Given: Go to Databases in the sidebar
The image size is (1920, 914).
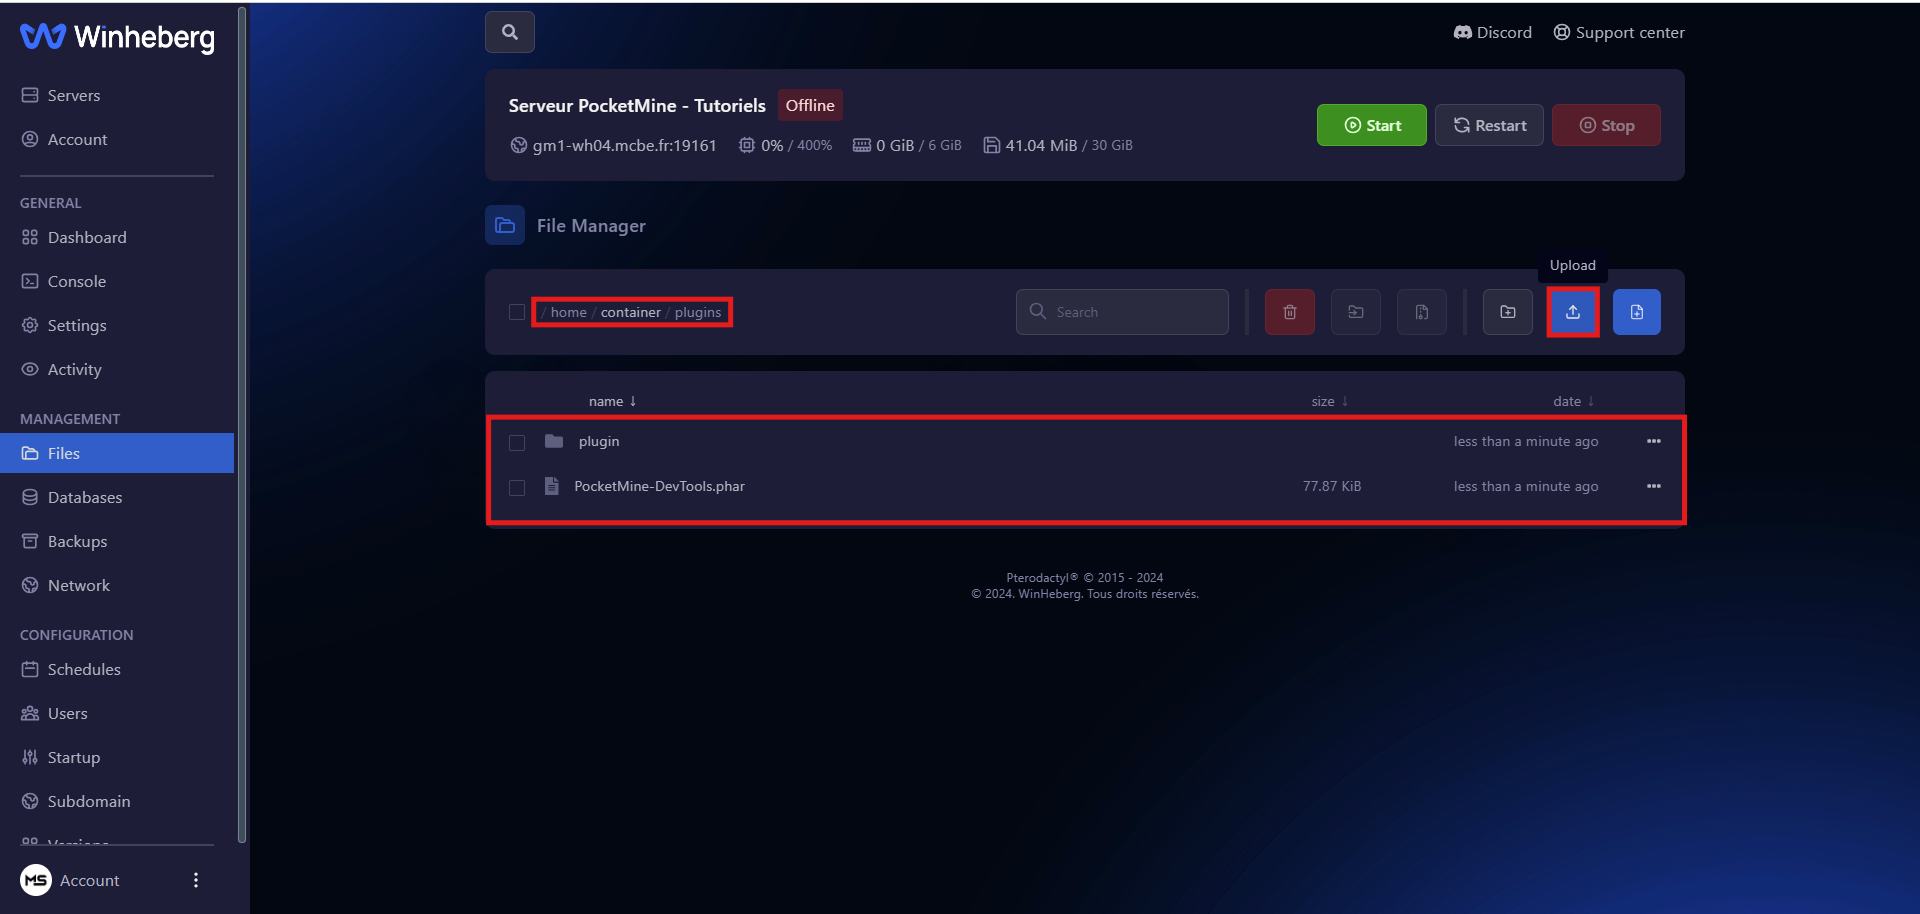Looking at the screenshot, I should pos(84,497).
